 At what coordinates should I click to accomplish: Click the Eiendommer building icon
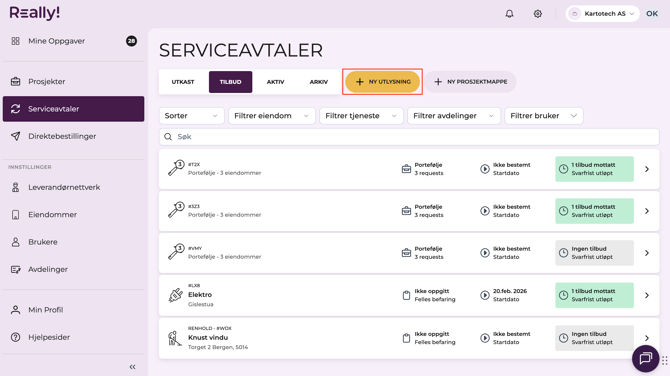(15, 214)
